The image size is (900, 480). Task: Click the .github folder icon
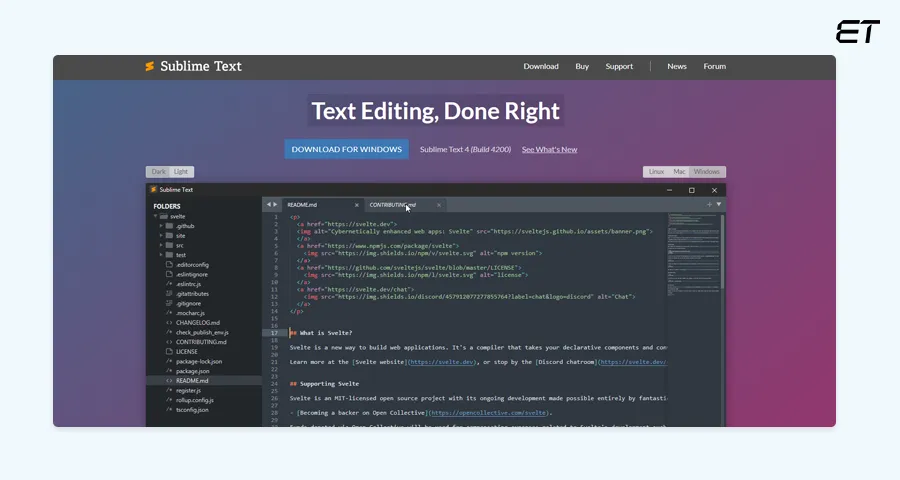coord(169,226)
